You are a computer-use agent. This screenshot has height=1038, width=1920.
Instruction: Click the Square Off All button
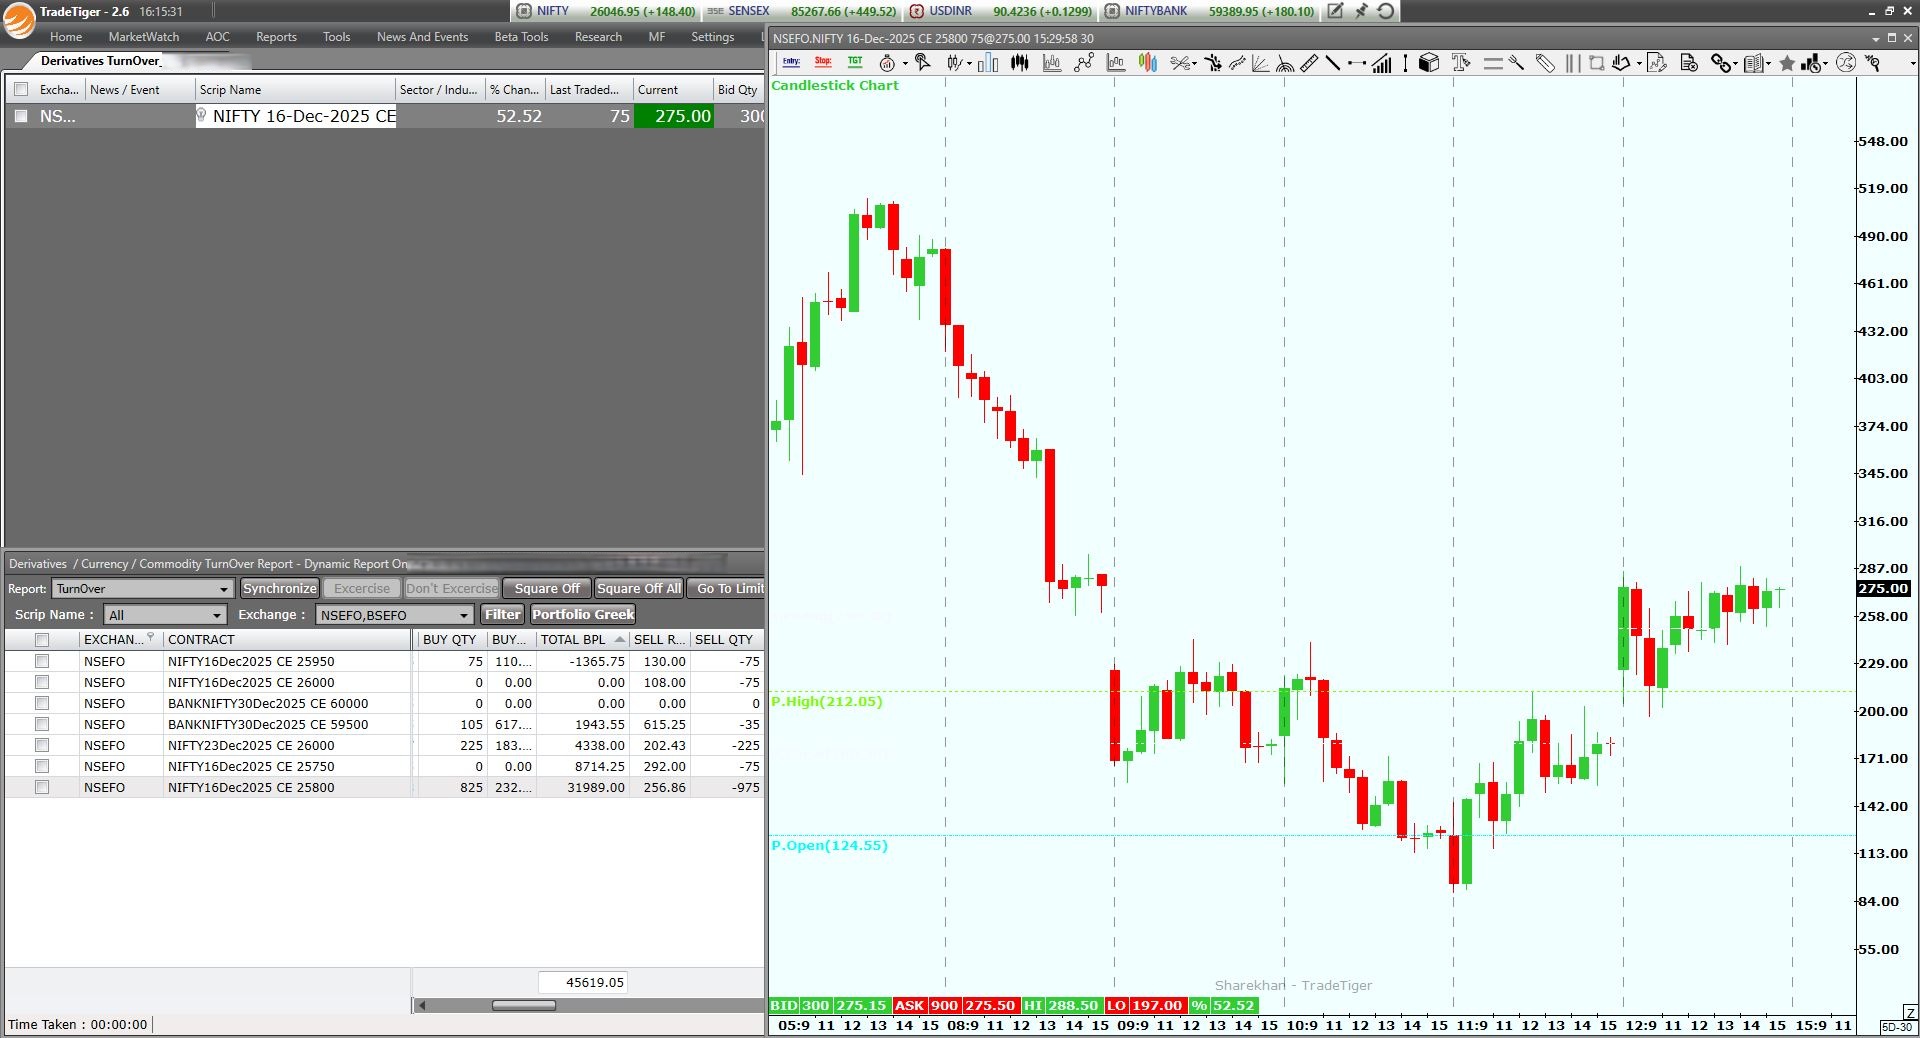pos(639,589)
